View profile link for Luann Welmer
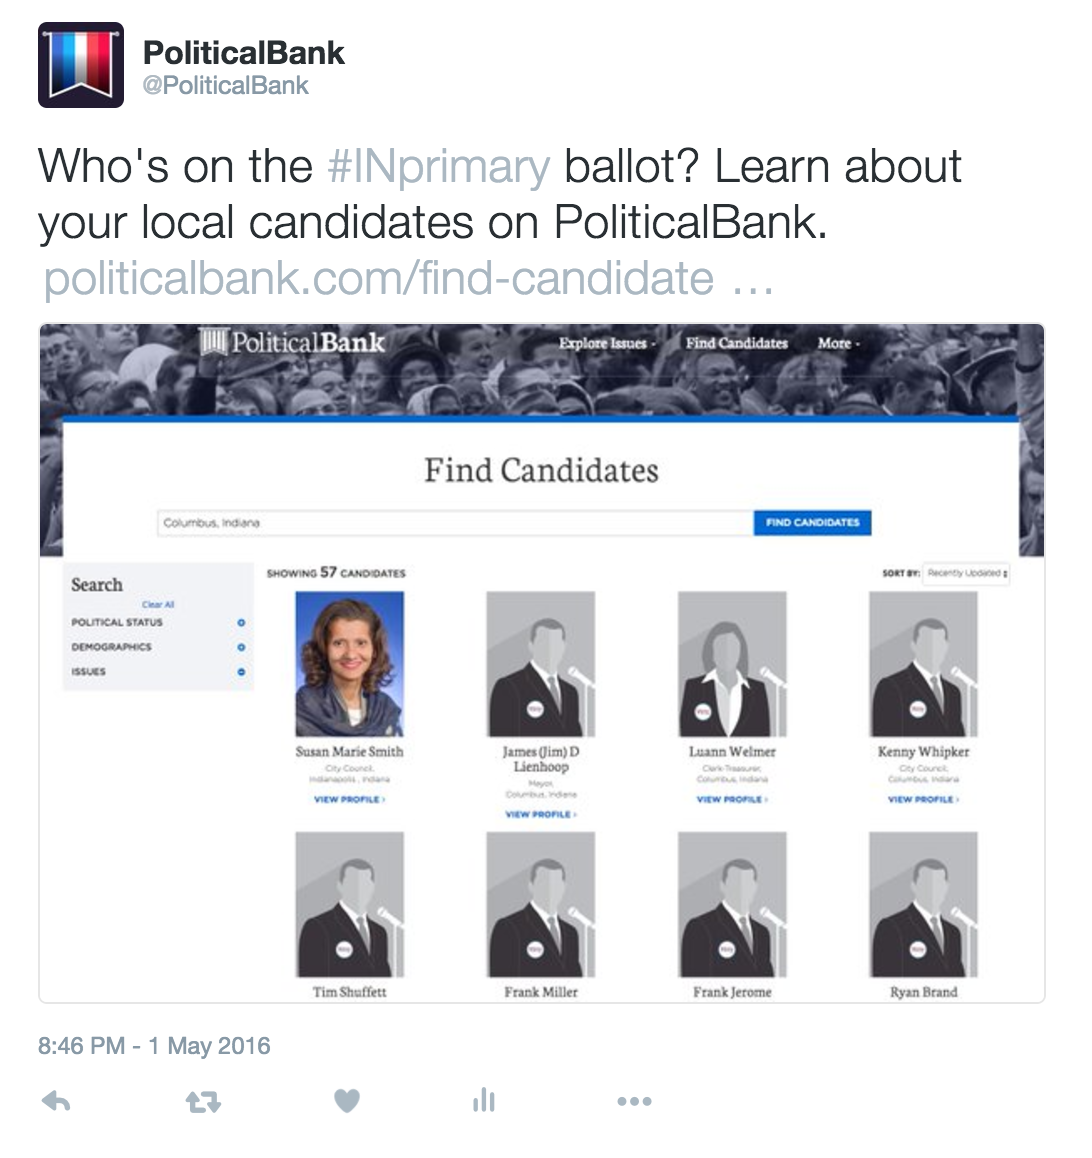The height and width of the screenshot is (1158, 1092). click(x=731, y=799)
